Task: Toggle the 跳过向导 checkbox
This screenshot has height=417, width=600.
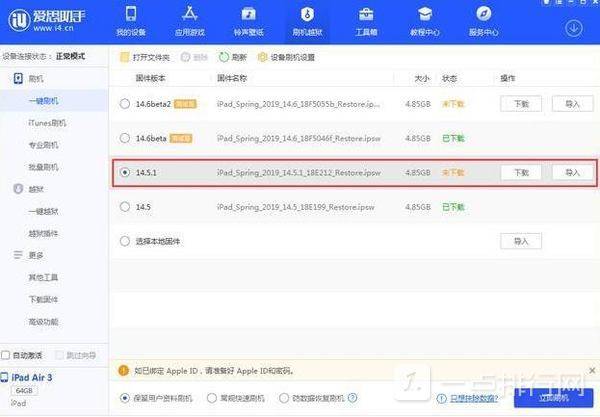Action: pyautogui.click(x=59, y=355)
